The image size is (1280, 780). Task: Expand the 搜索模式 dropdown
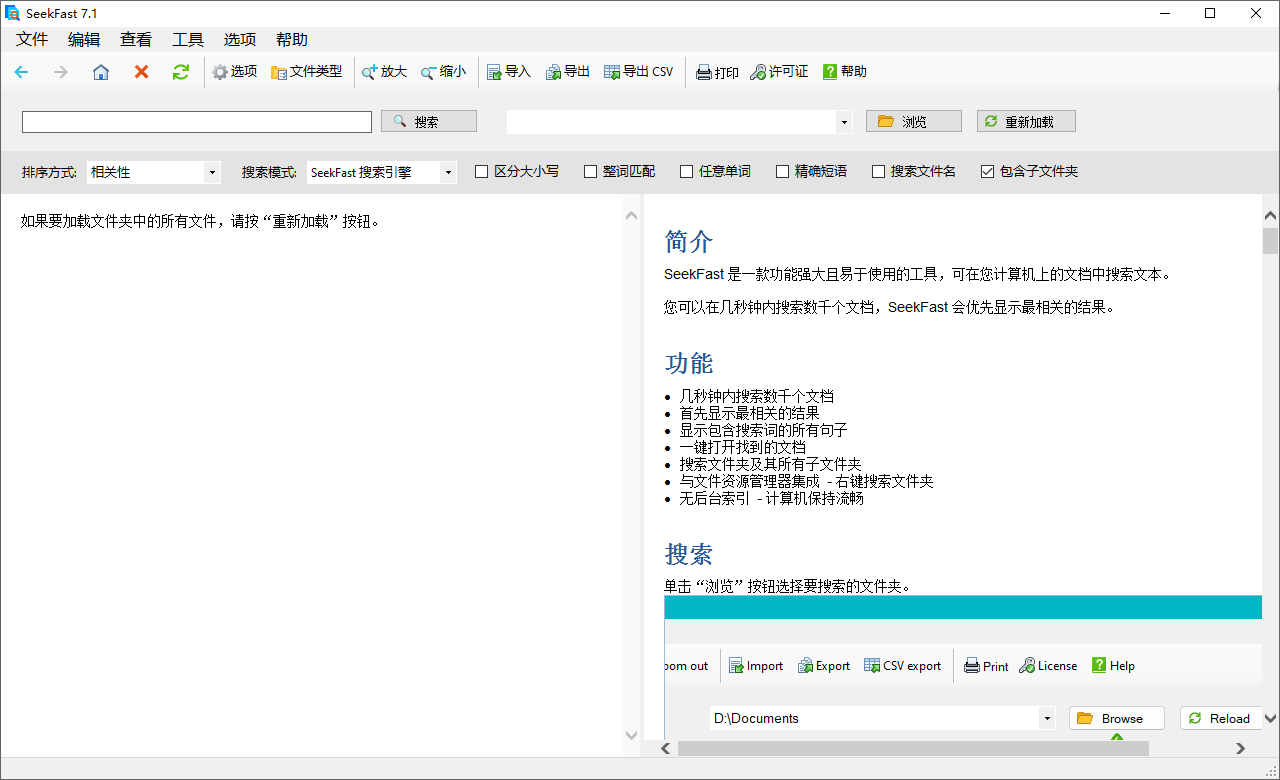(448, 173)
